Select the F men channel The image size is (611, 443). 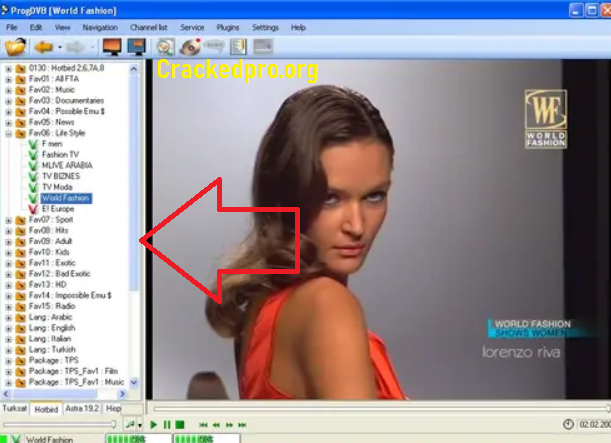(52, 144)
